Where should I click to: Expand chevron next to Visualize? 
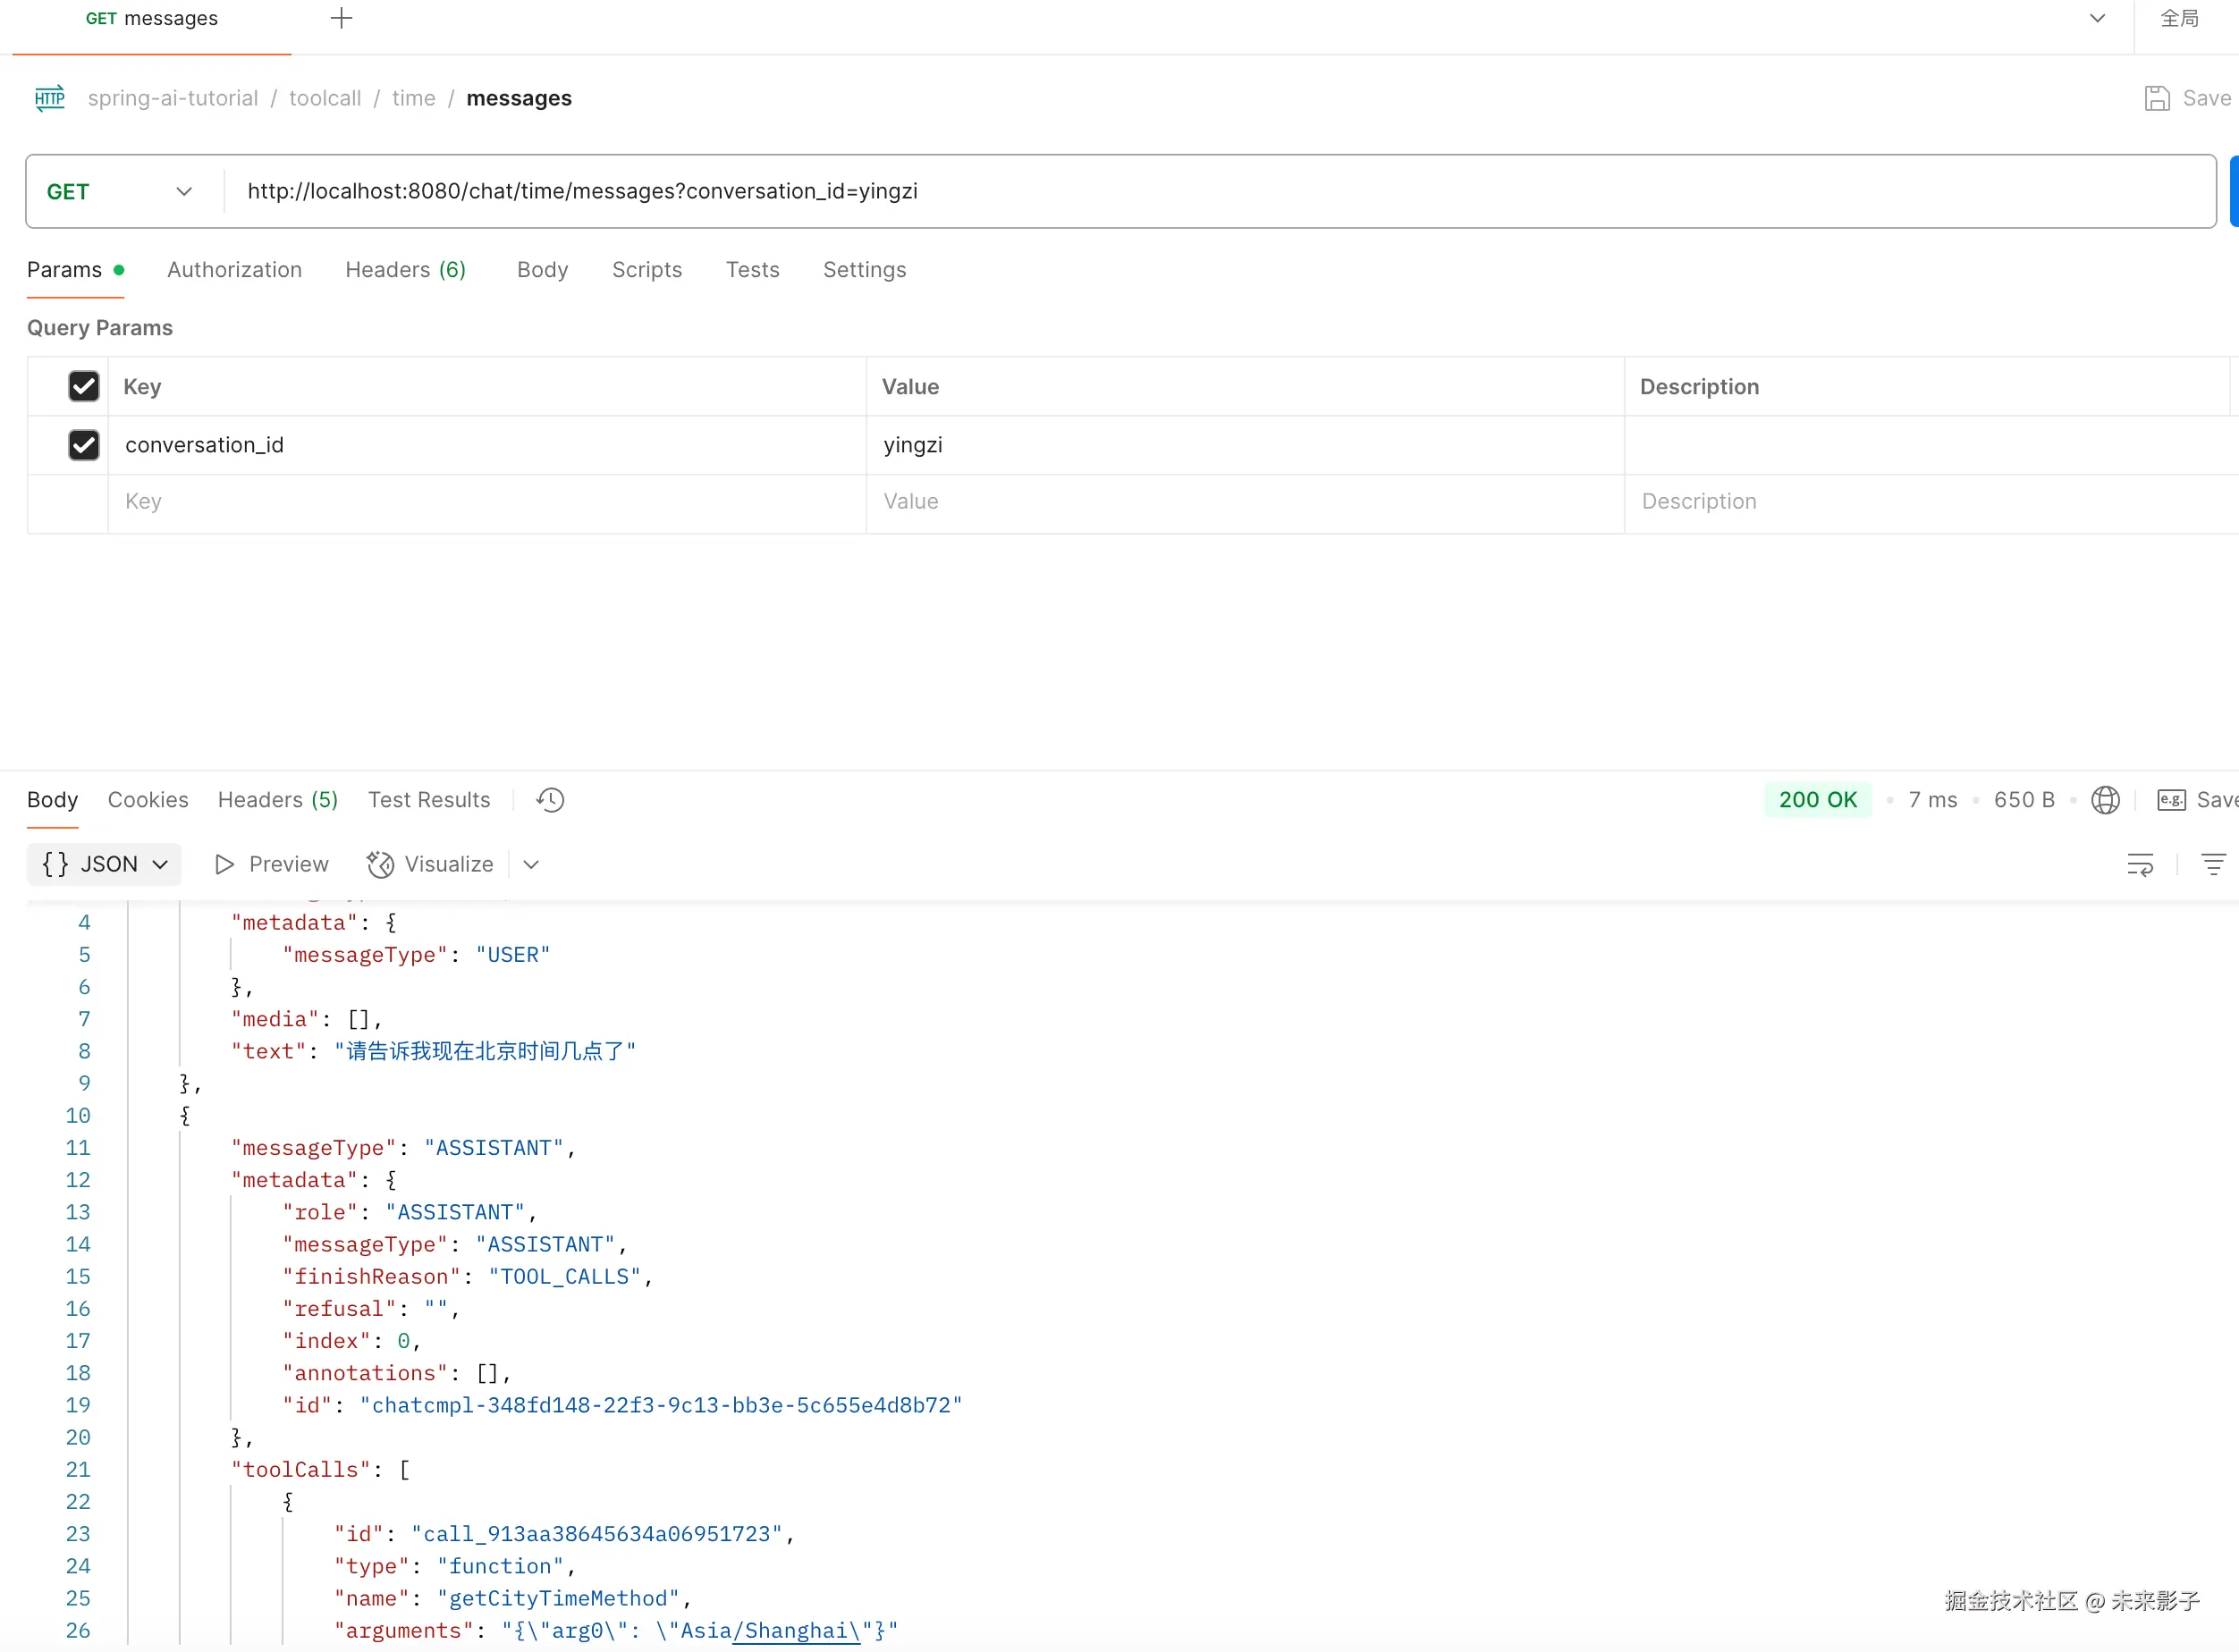[x=531, y=865]
